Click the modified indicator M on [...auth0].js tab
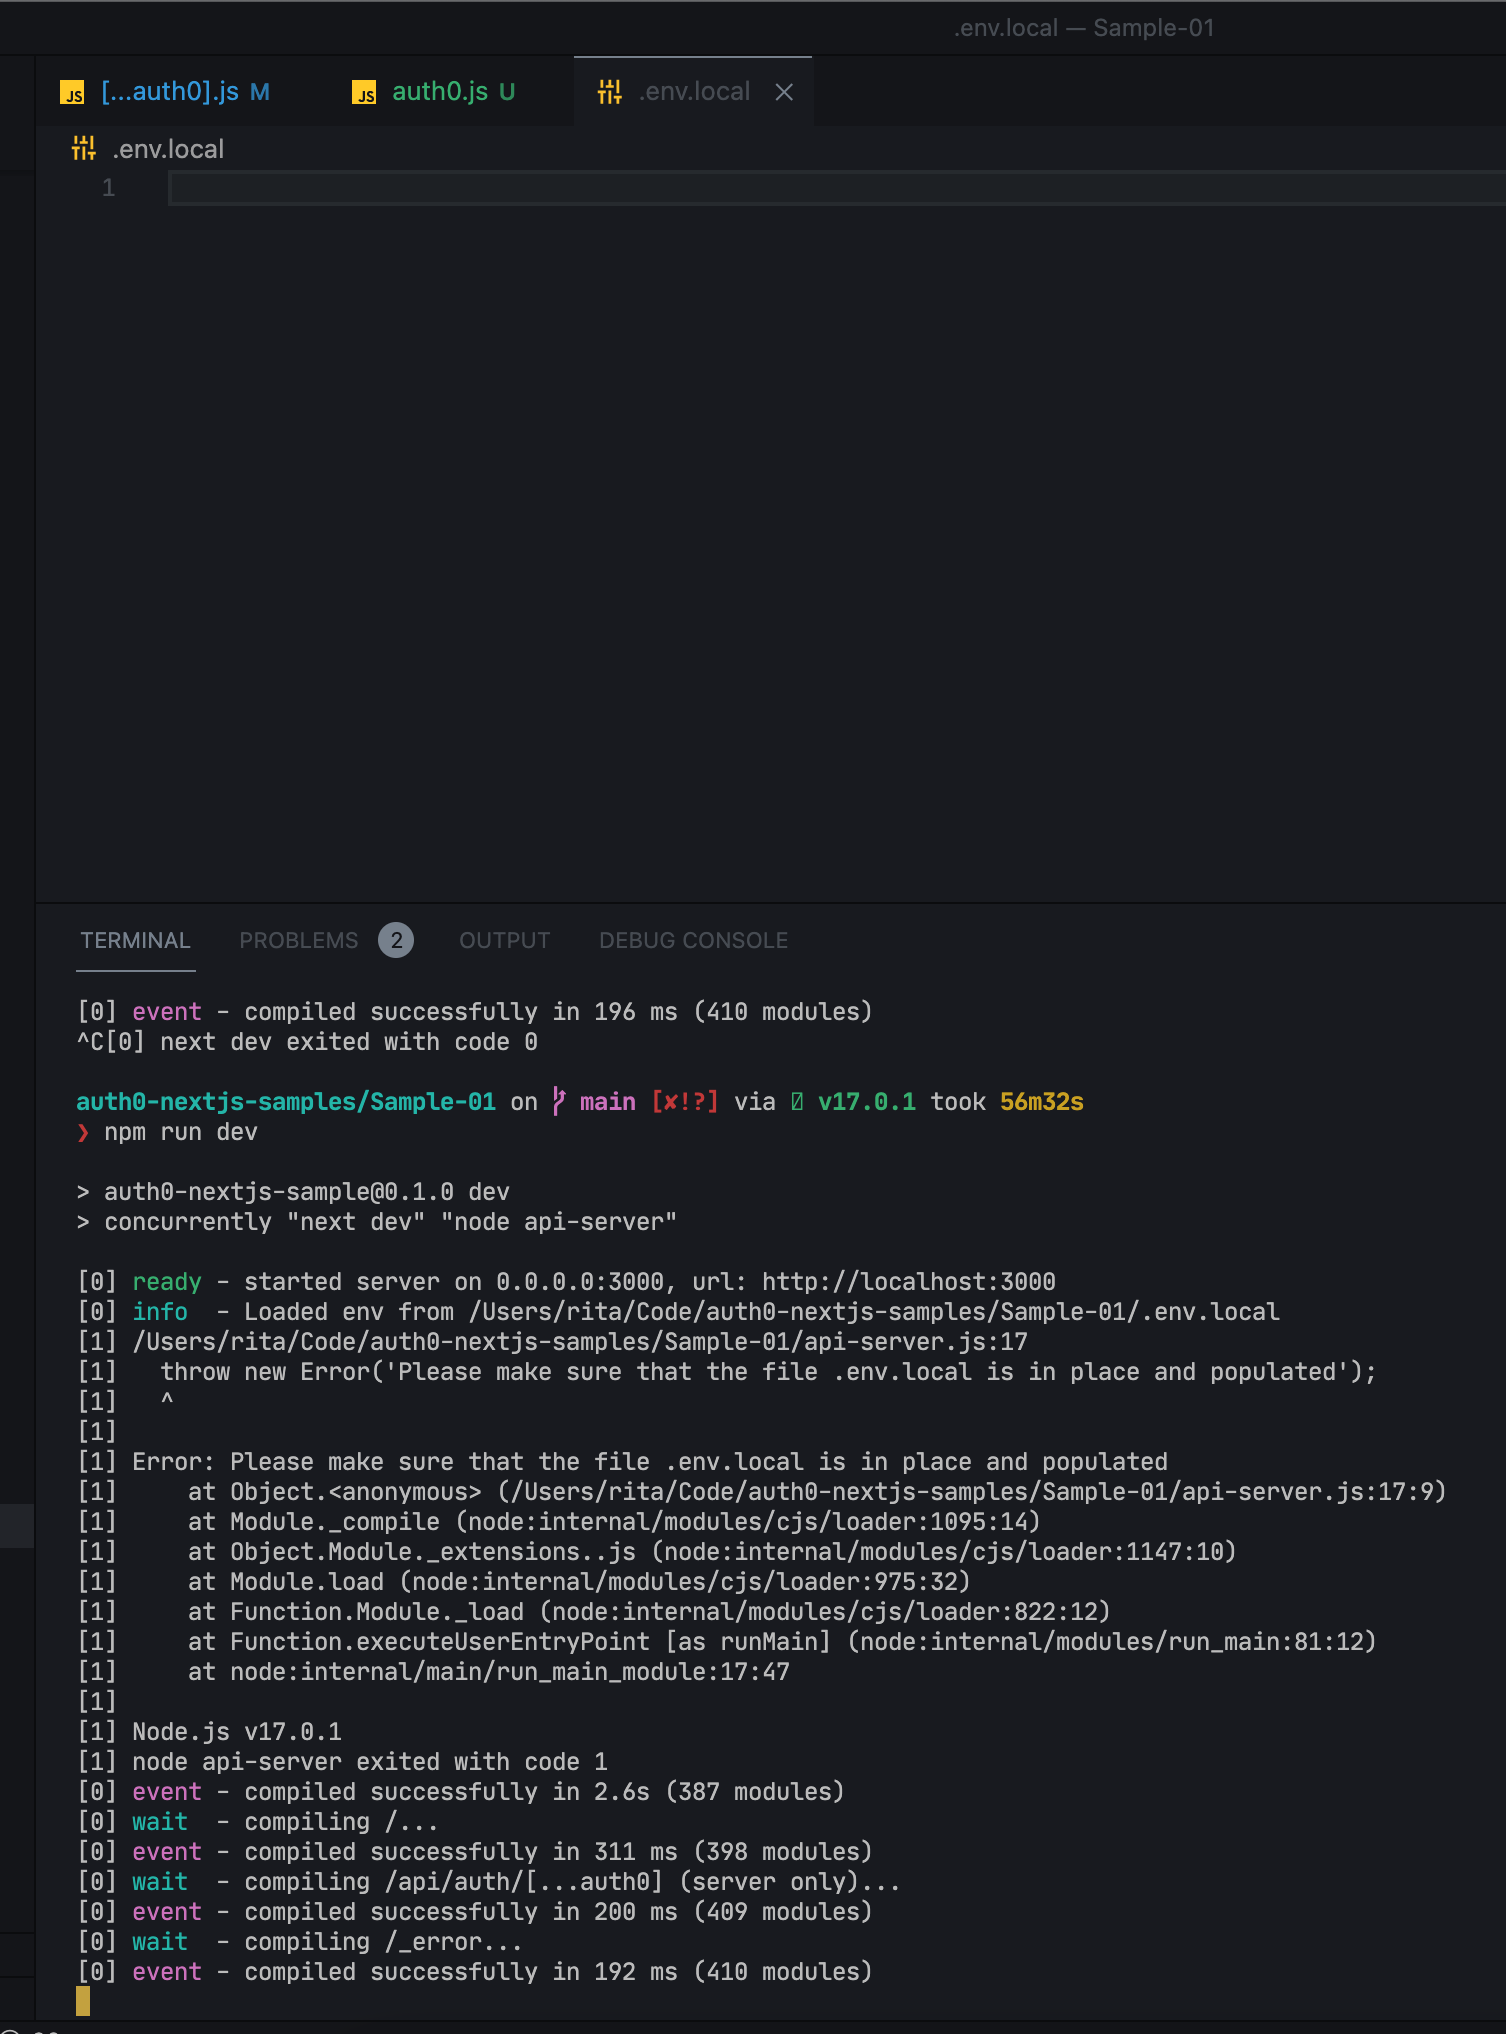 click(258, 91)
